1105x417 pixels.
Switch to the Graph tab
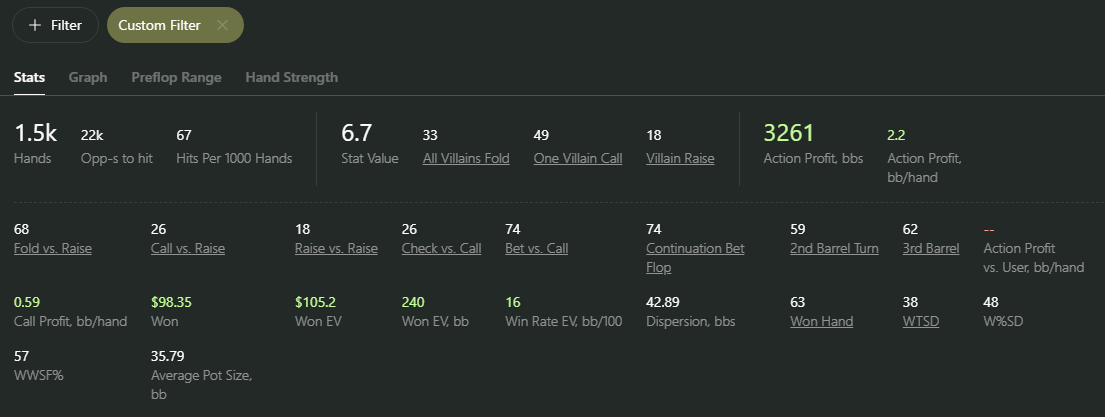click(88, 77)
